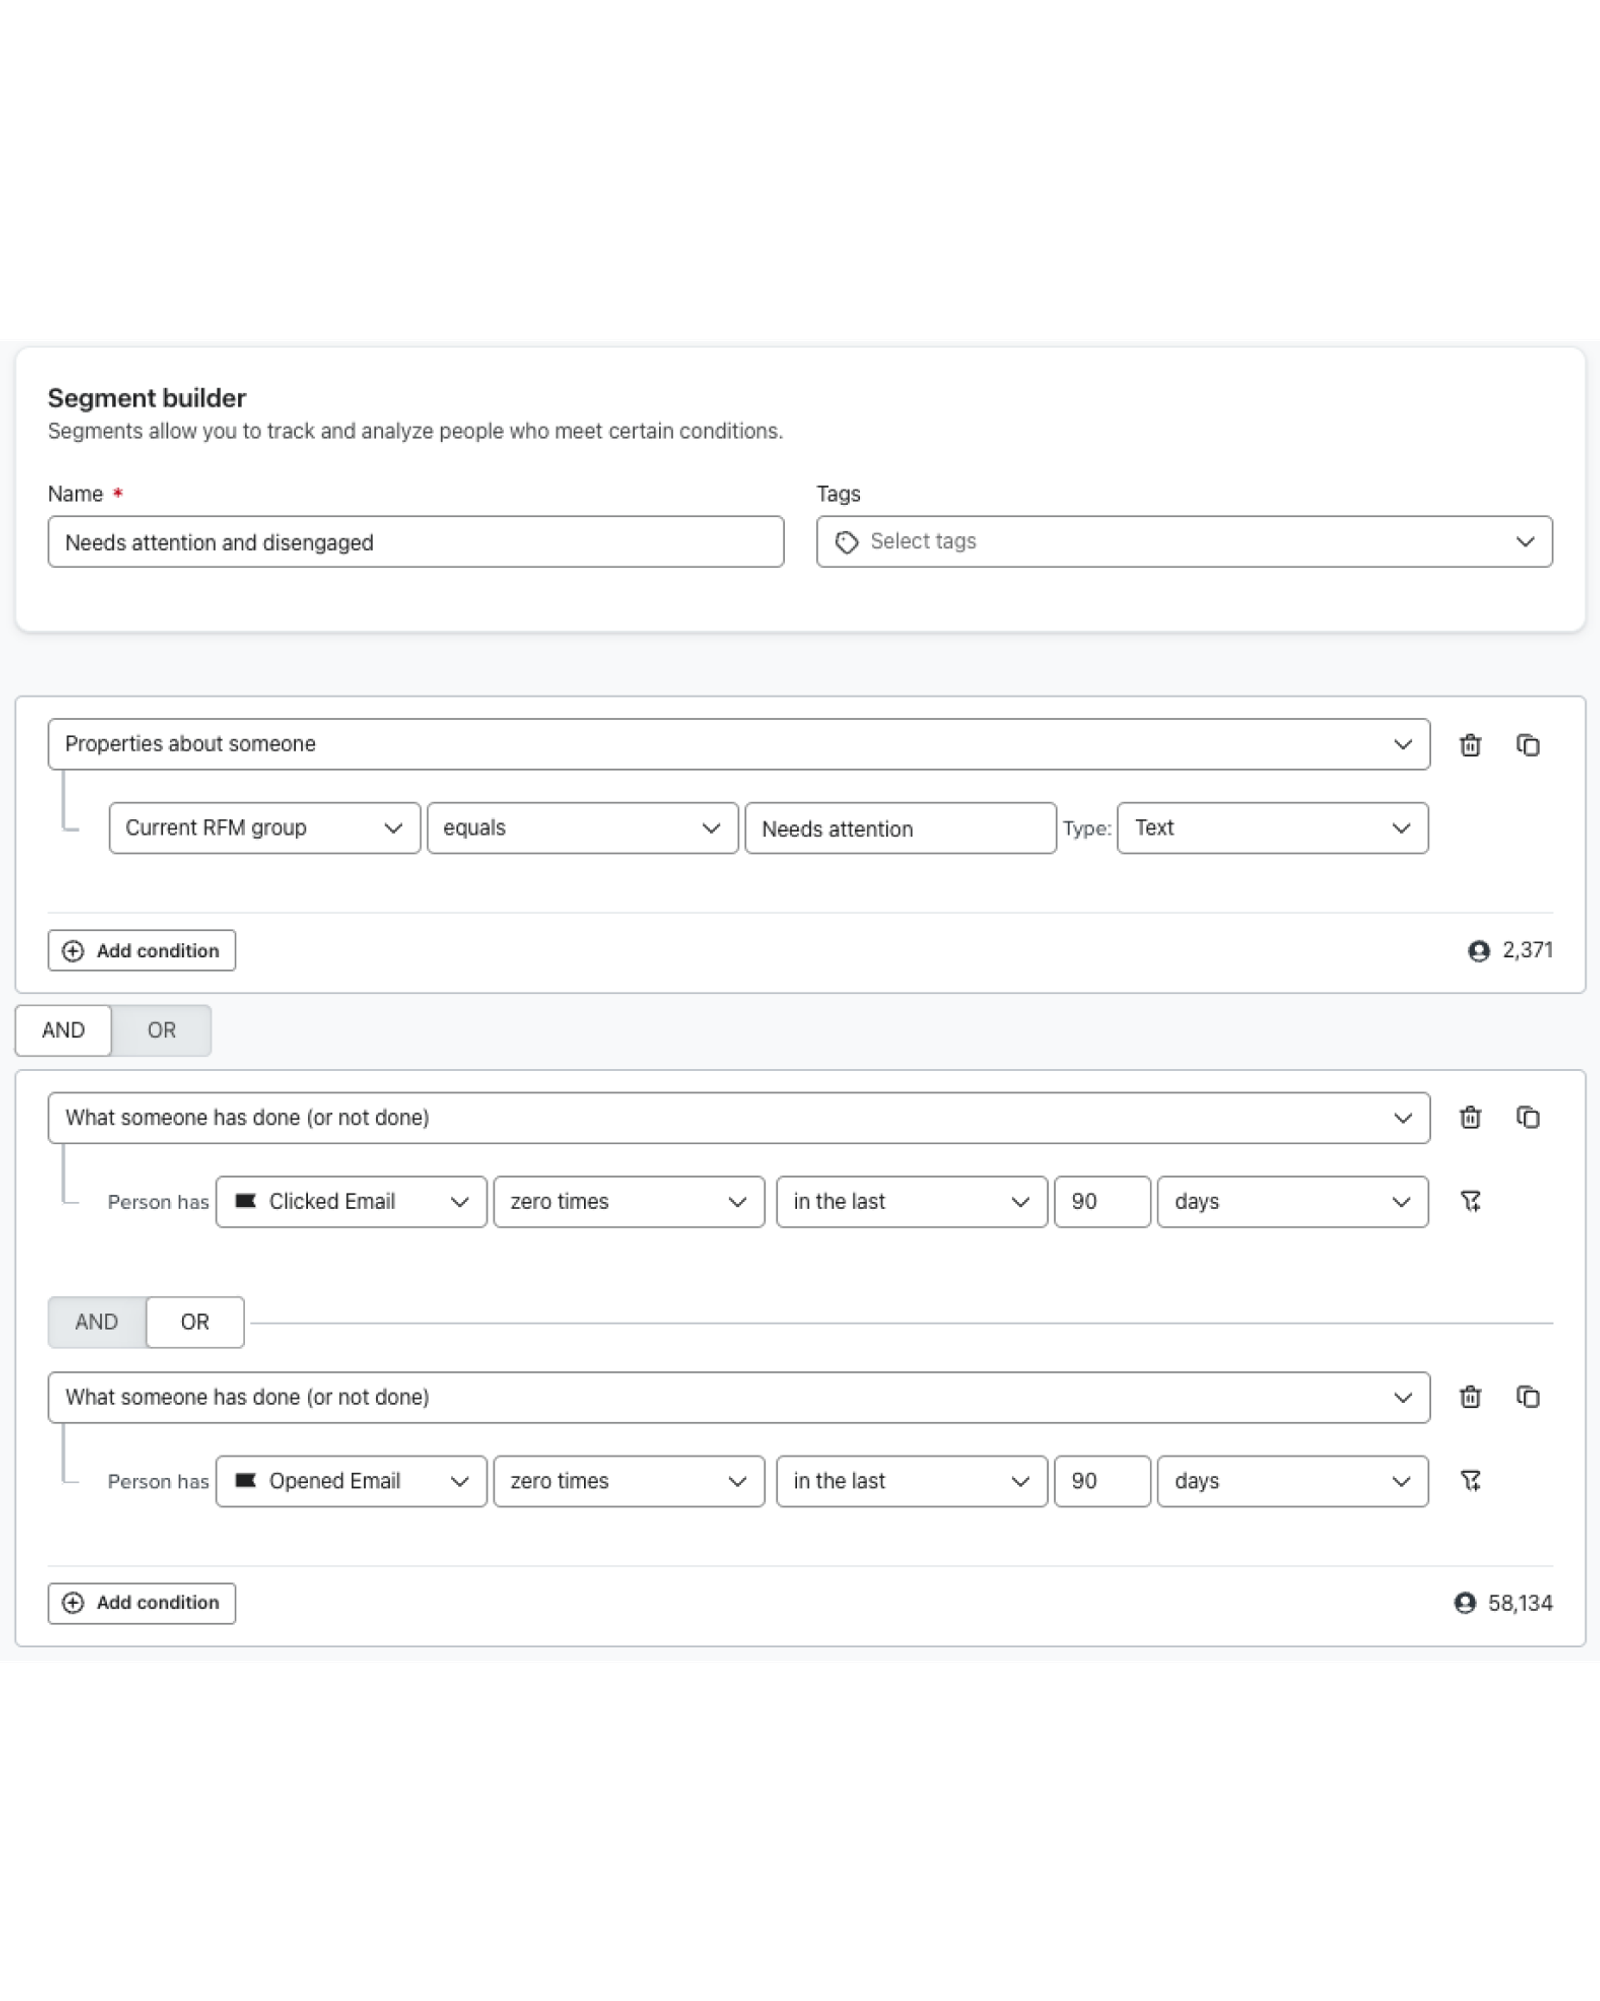Open days dropdown in Clicked Email row
This screenshot has width=1600, height=2001.
coord(1293,1202)
